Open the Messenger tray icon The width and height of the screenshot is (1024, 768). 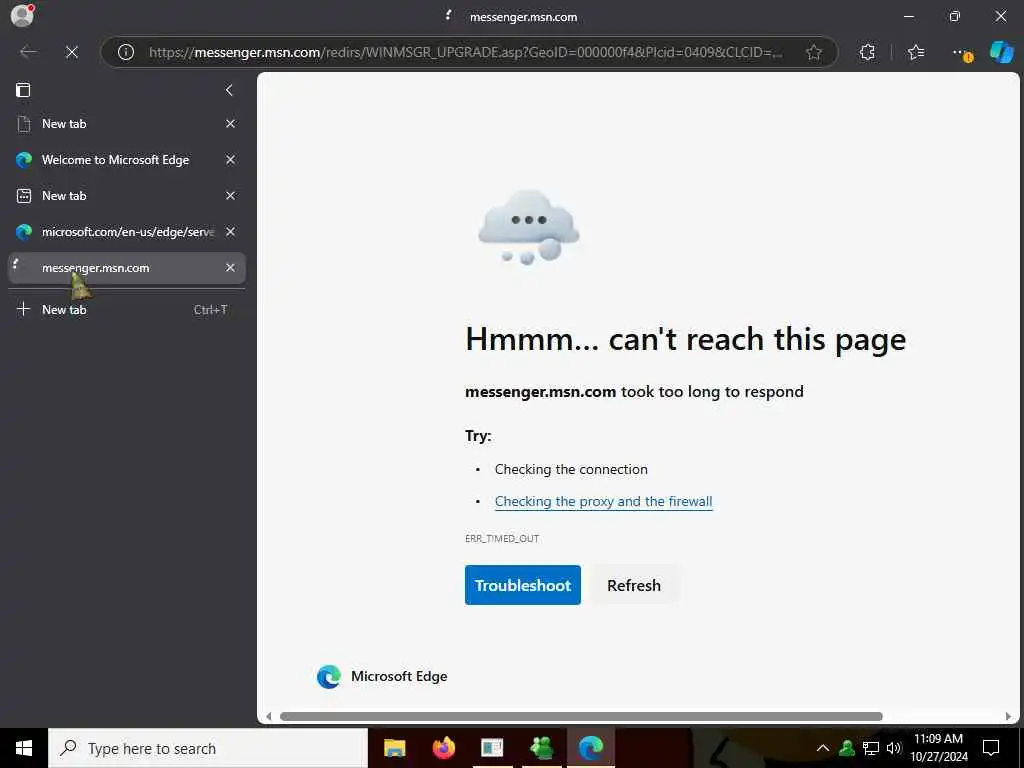coord(847,748)
